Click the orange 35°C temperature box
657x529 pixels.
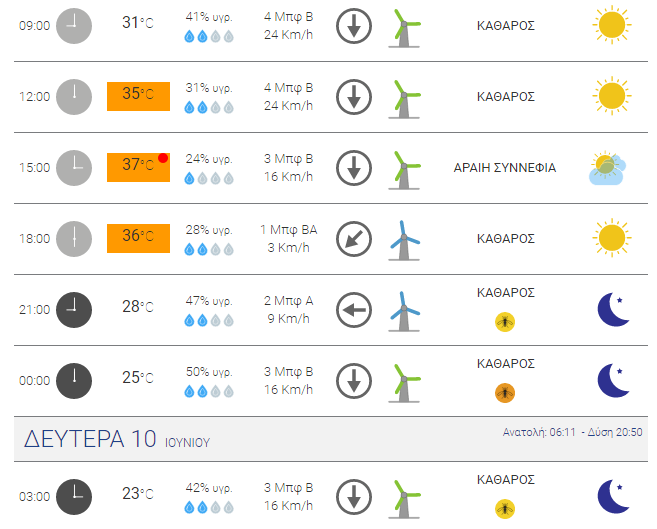tap(138, 96)
